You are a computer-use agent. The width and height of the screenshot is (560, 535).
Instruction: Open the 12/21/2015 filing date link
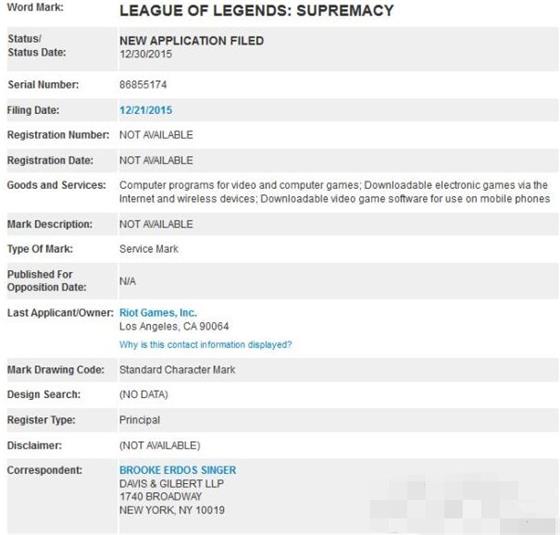click(x=146, y=110)
